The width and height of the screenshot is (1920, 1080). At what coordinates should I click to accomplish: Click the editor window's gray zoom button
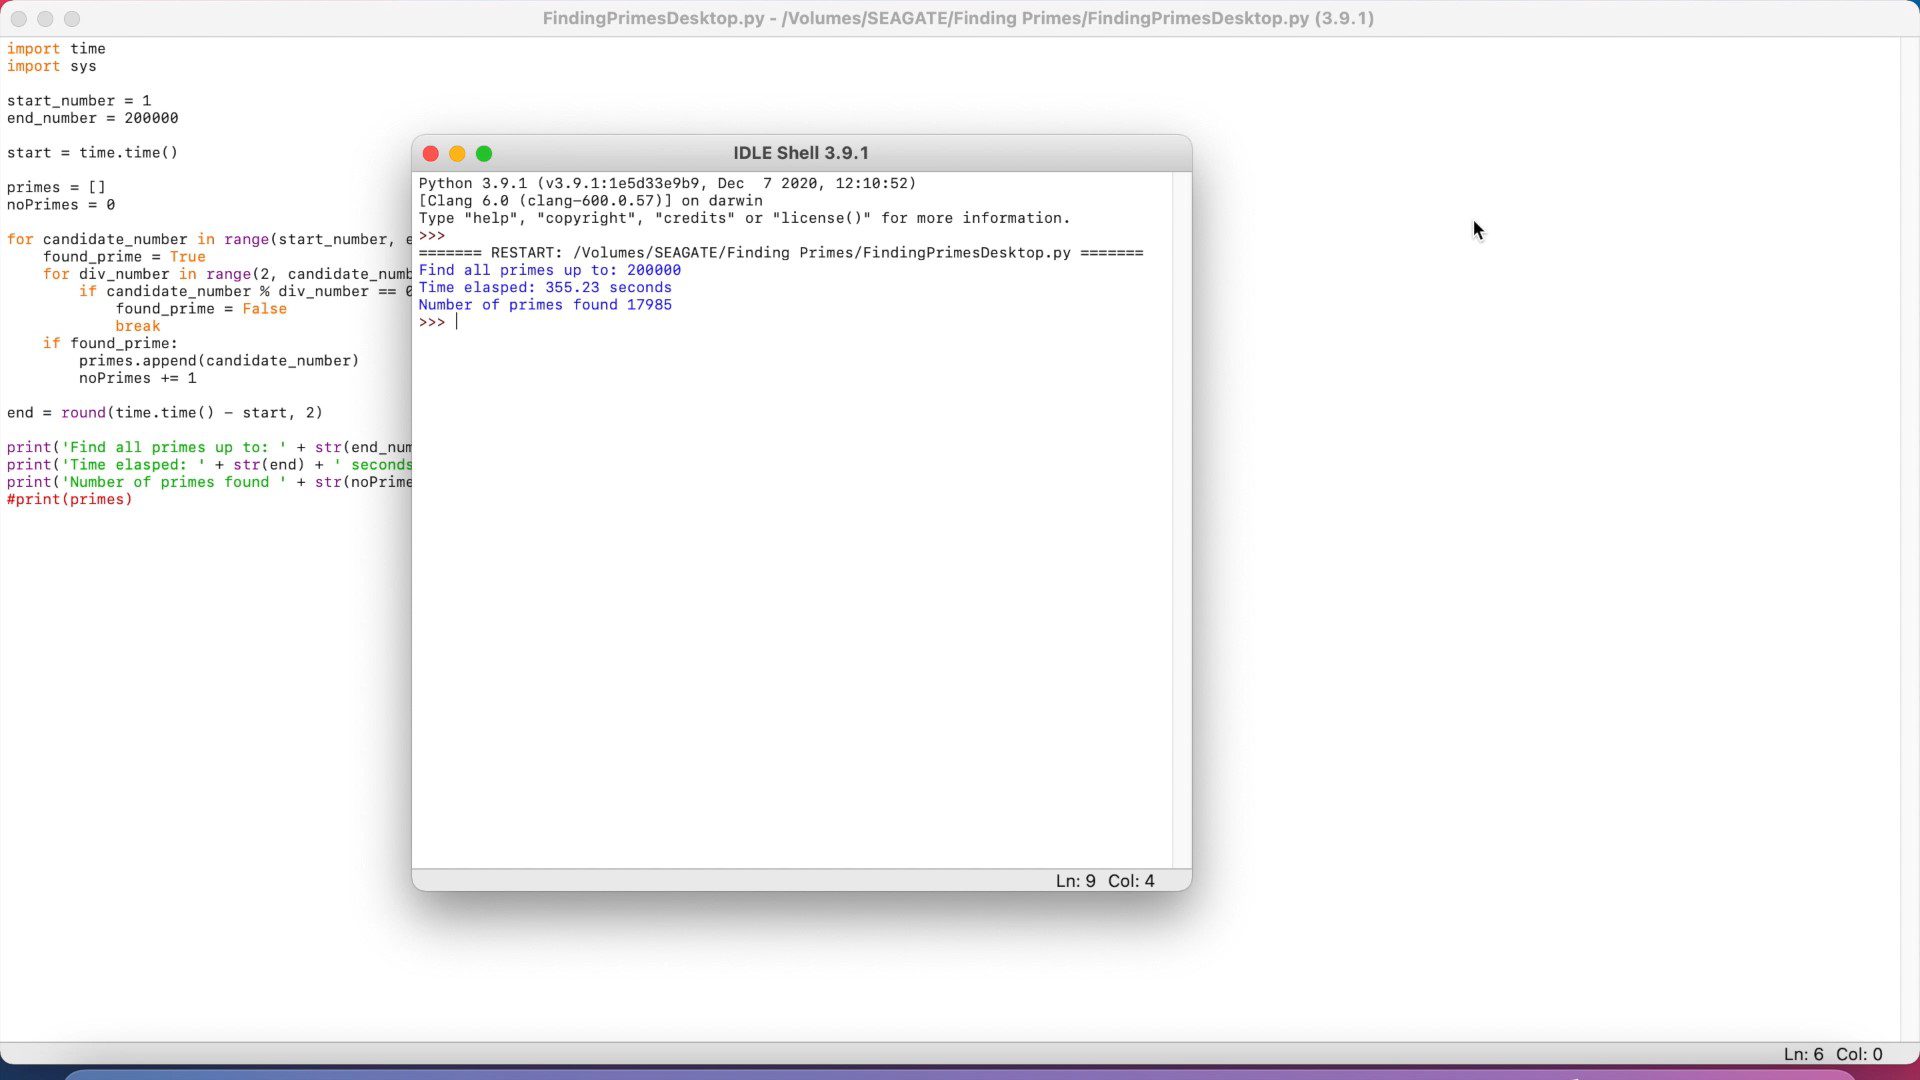click(72, 19)
